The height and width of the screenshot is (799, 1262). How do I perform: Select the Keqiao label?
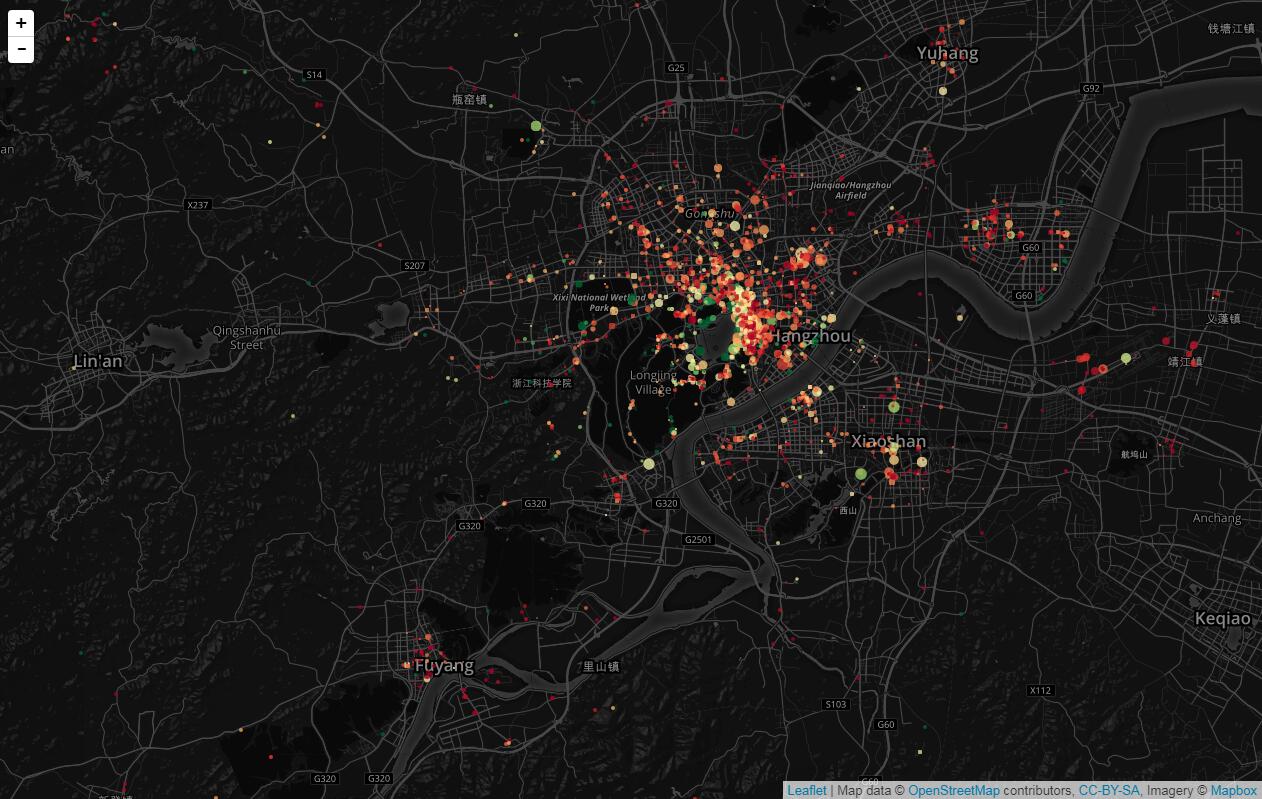click(x=1222, y=619)
